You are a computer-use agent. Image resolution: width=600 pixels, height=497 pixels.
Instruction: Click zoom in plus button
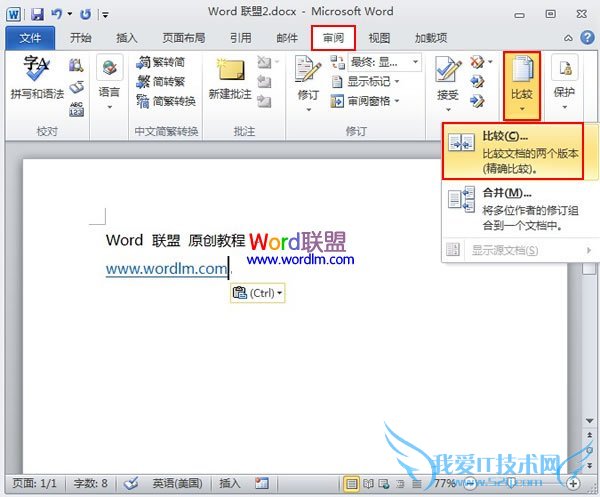coord(573,484)
